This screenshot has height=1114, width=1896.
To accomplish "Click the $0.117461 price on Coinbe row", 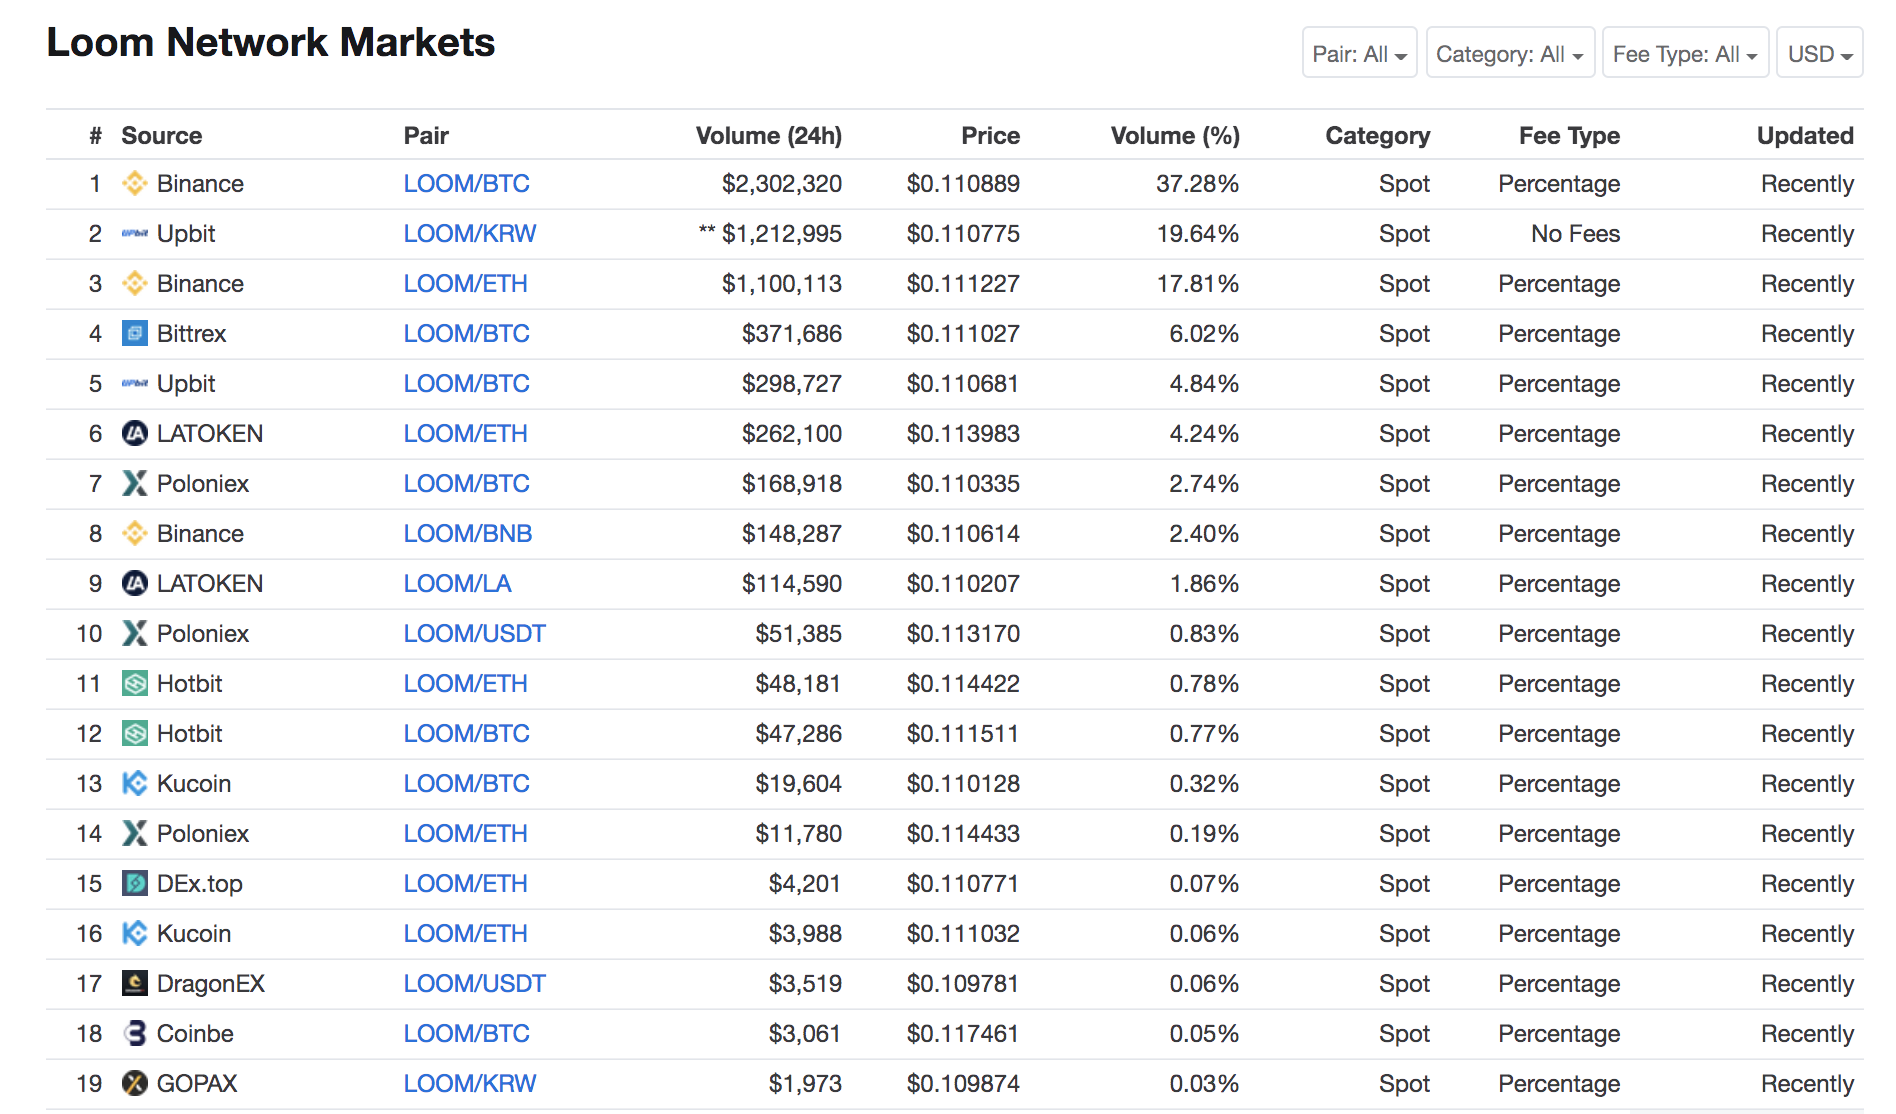I will pos(963,1033).
